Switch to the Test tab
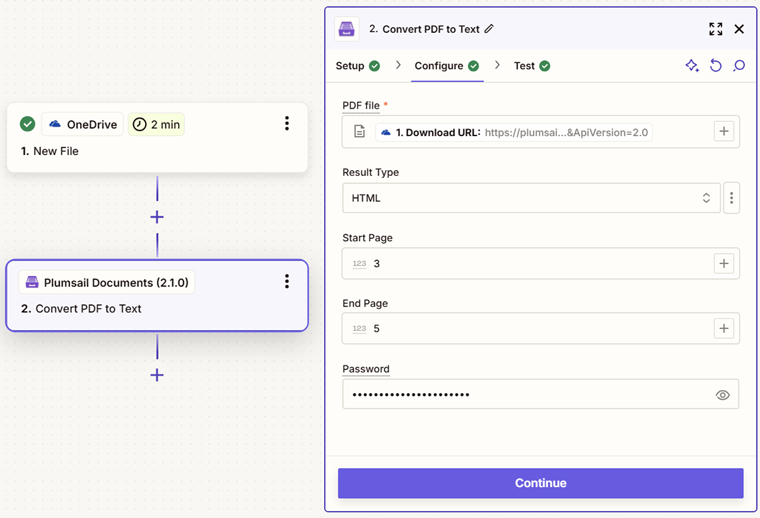Screen dimensions: 760x518 click(532, 66)
